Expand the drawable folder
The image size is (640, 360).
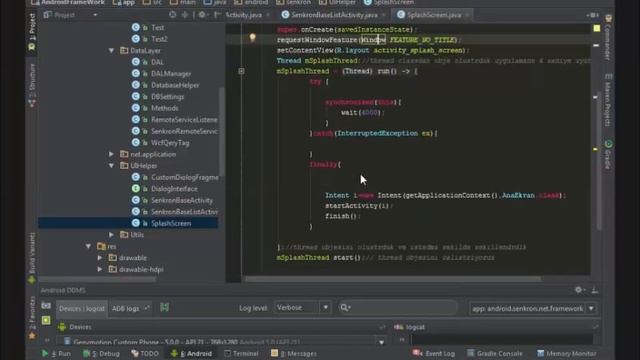[x=100, y=258]
